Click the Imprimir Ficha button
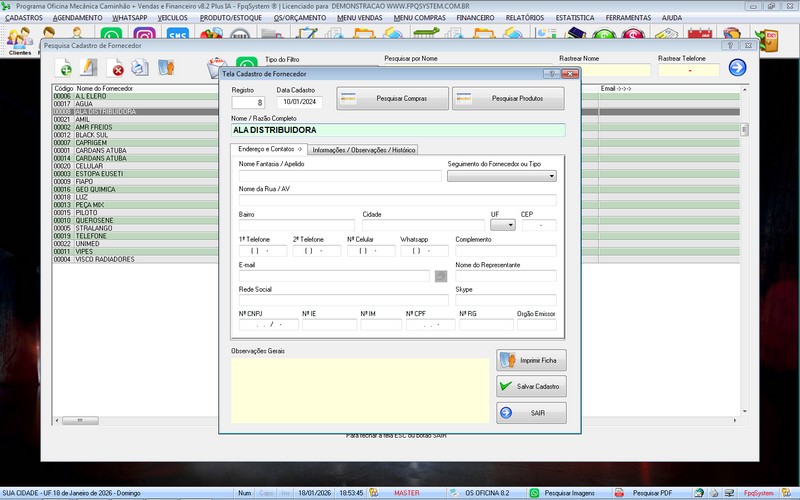800x500 pixels. pos(531,360)
